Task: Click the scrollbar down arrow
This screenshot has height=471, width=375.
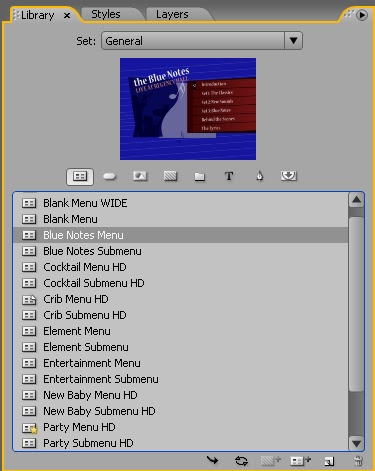Action: (356, 443)
